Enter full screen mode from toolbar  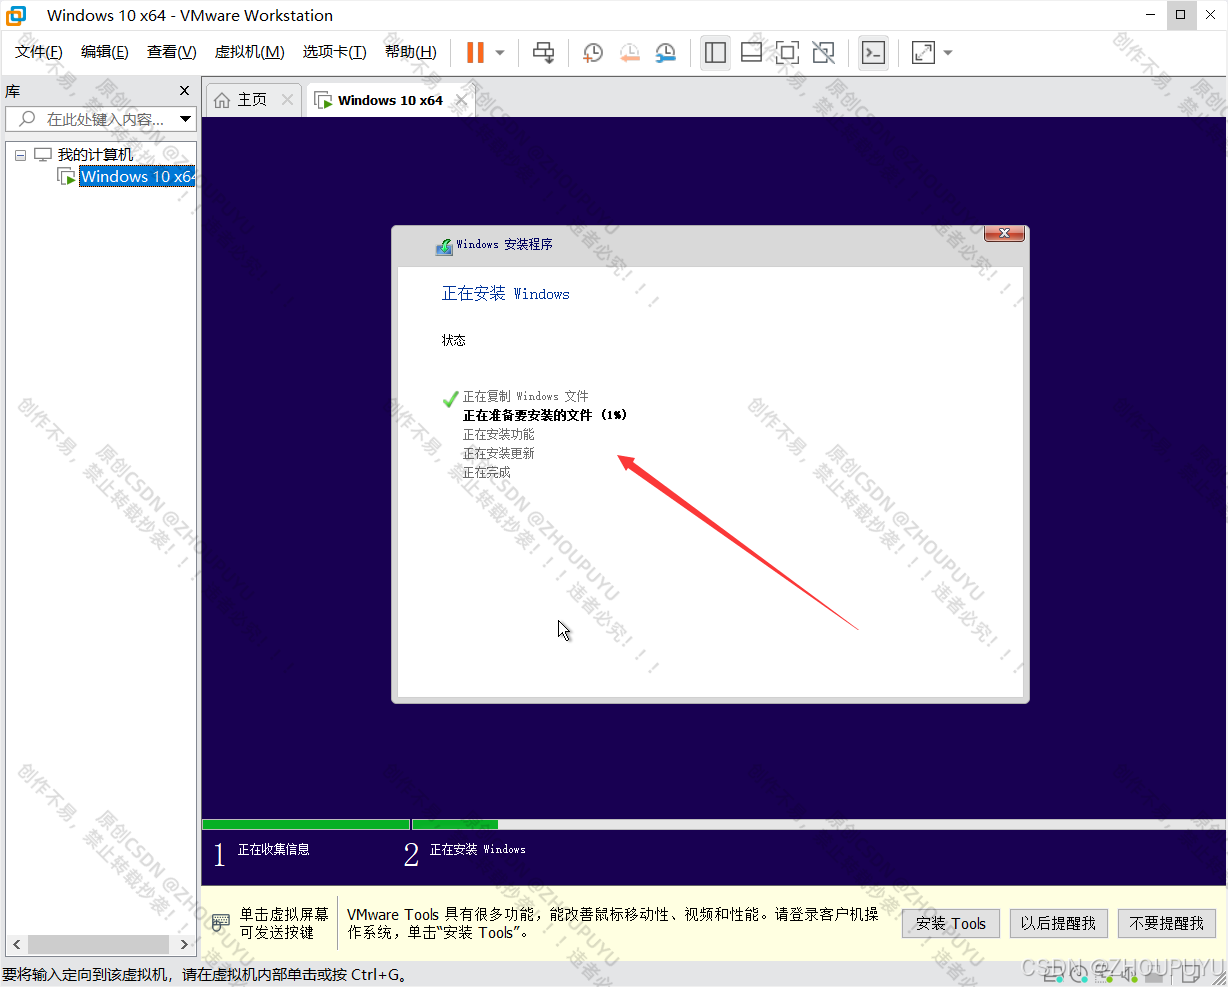pyautogui.click(x=787, y=53)
